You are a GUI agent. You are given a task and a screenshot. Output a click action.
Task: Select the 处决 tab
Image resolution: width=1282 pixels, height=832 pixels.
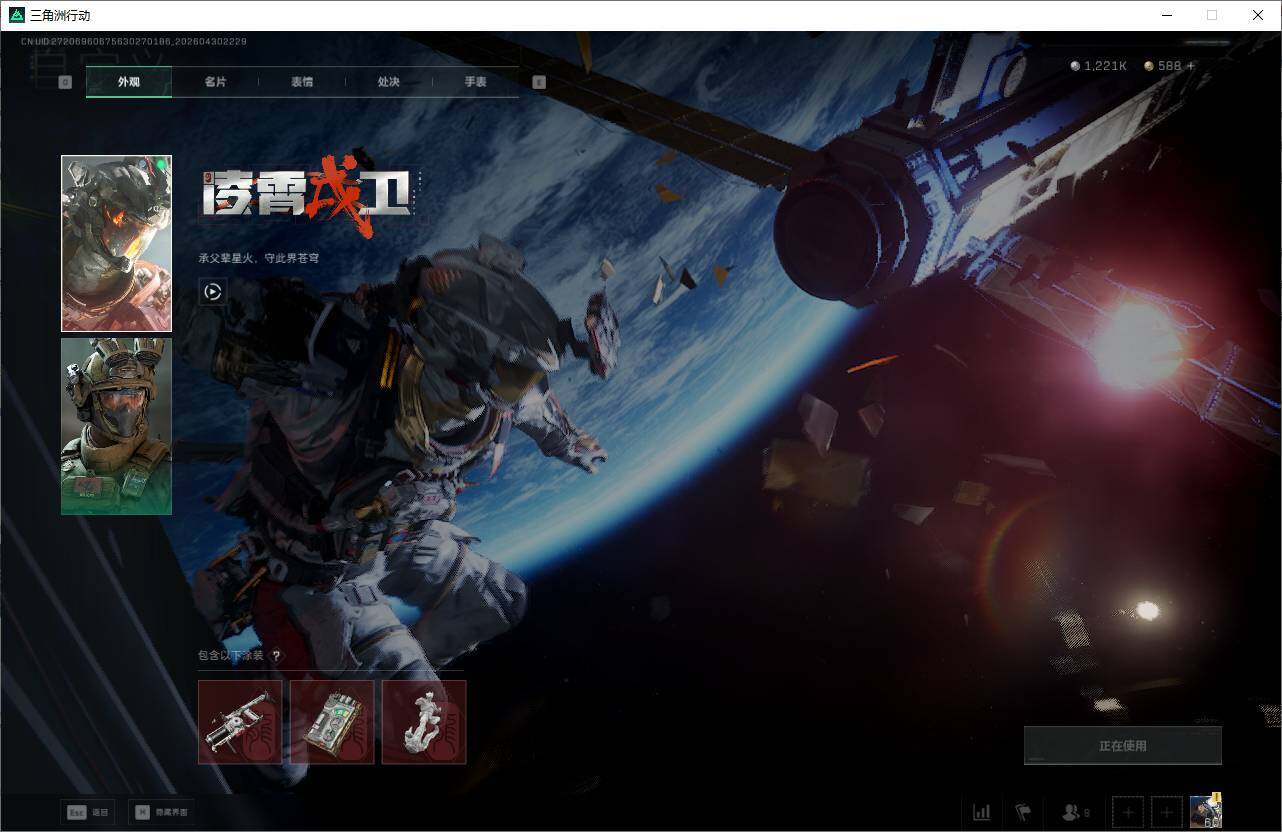point(389,82)
